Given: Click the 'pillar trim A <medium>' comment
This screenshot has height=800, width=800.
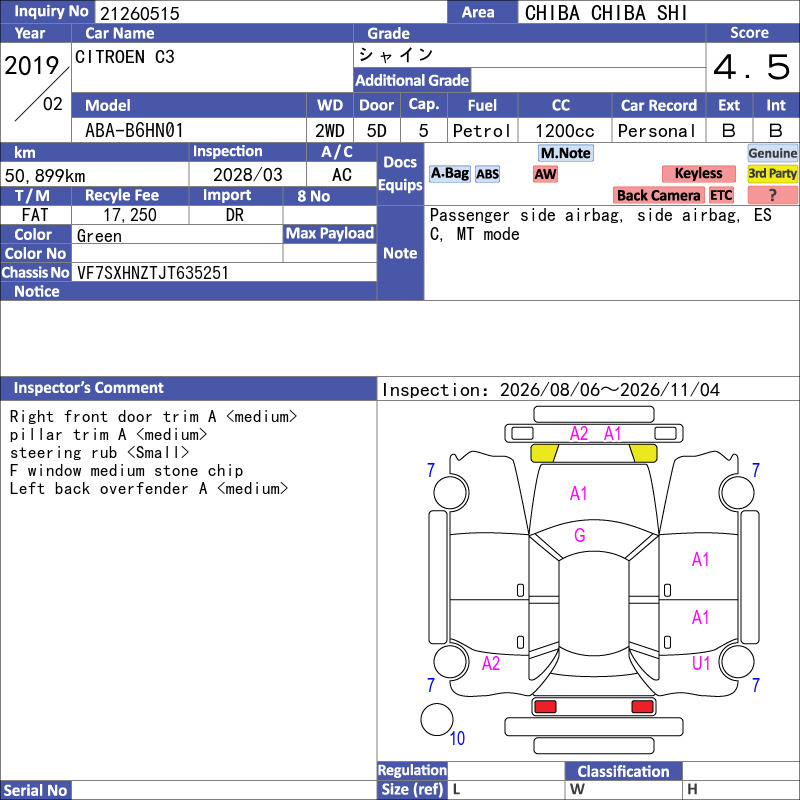Looking at the screenshot, I should (x=108, y=435).
